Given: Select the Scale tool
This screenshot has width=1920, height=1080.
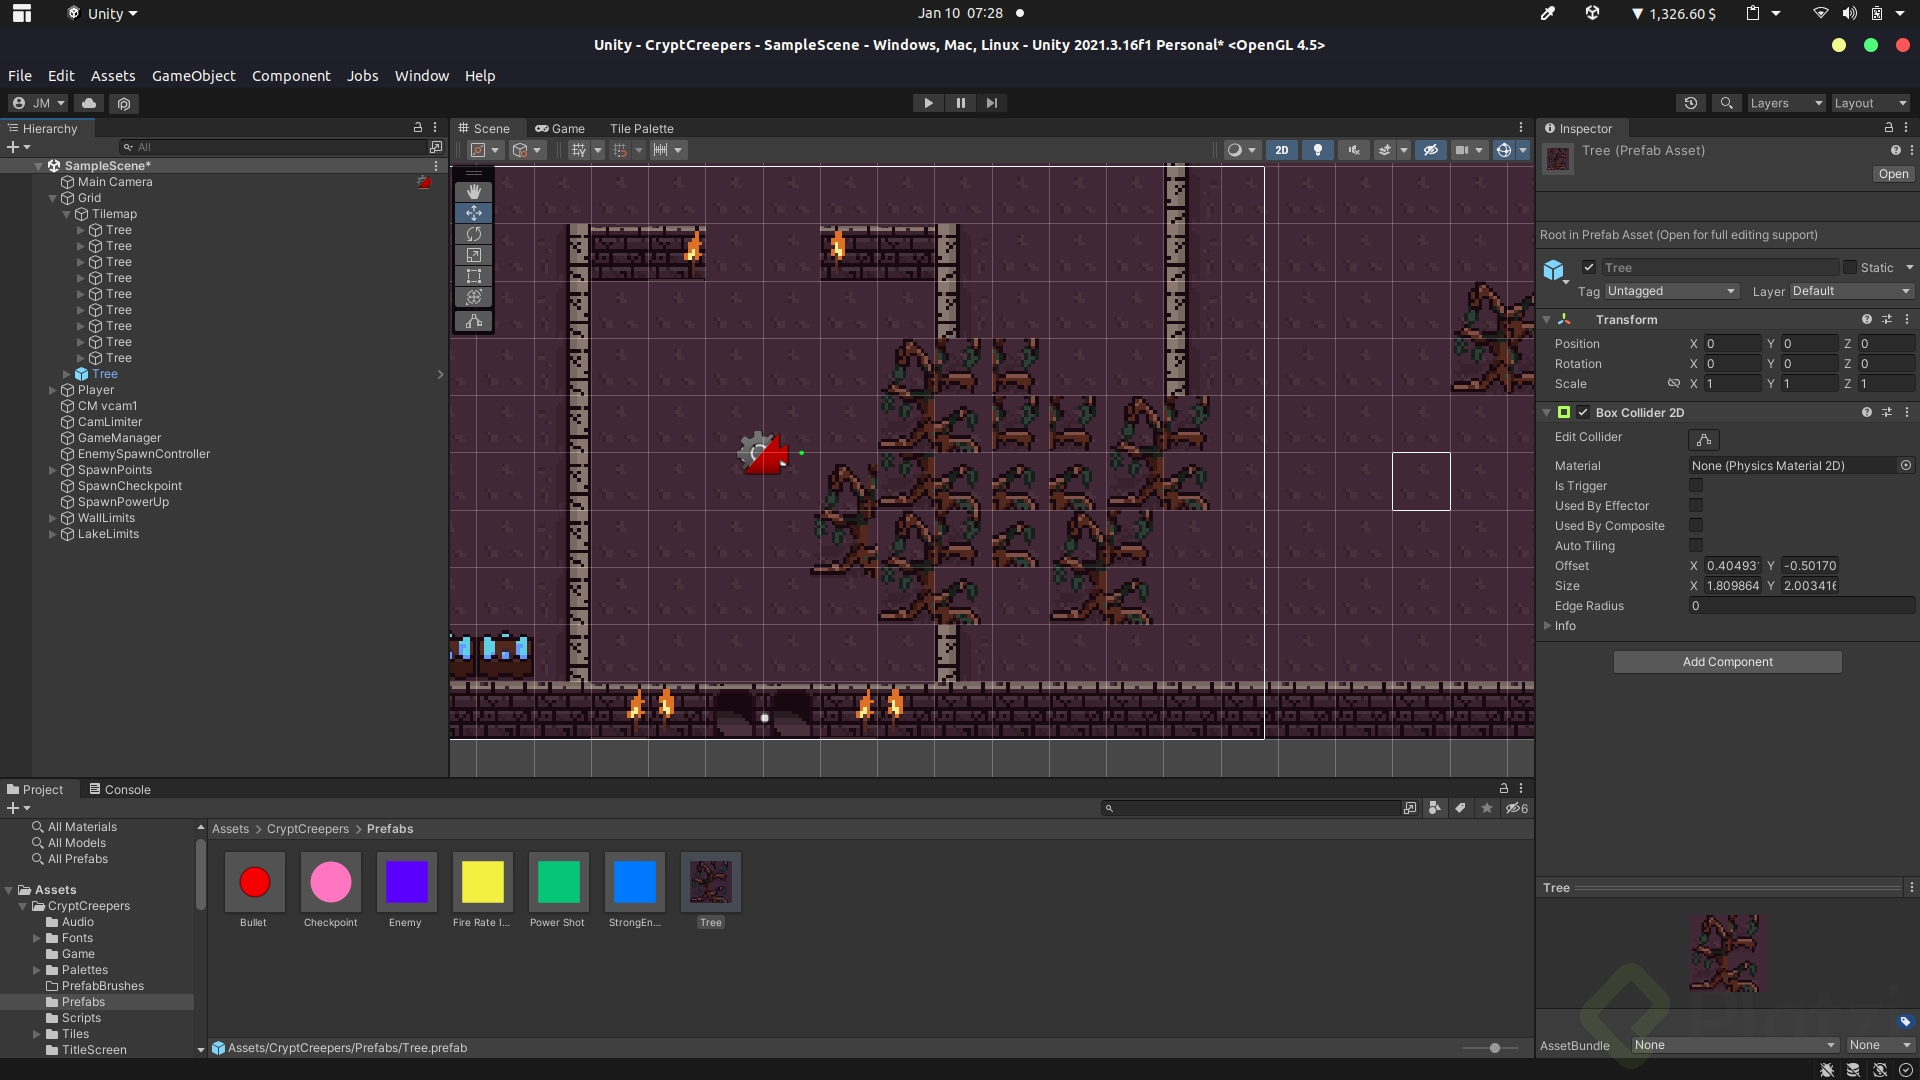Looking at the screenshot, I should pos(473,254).
